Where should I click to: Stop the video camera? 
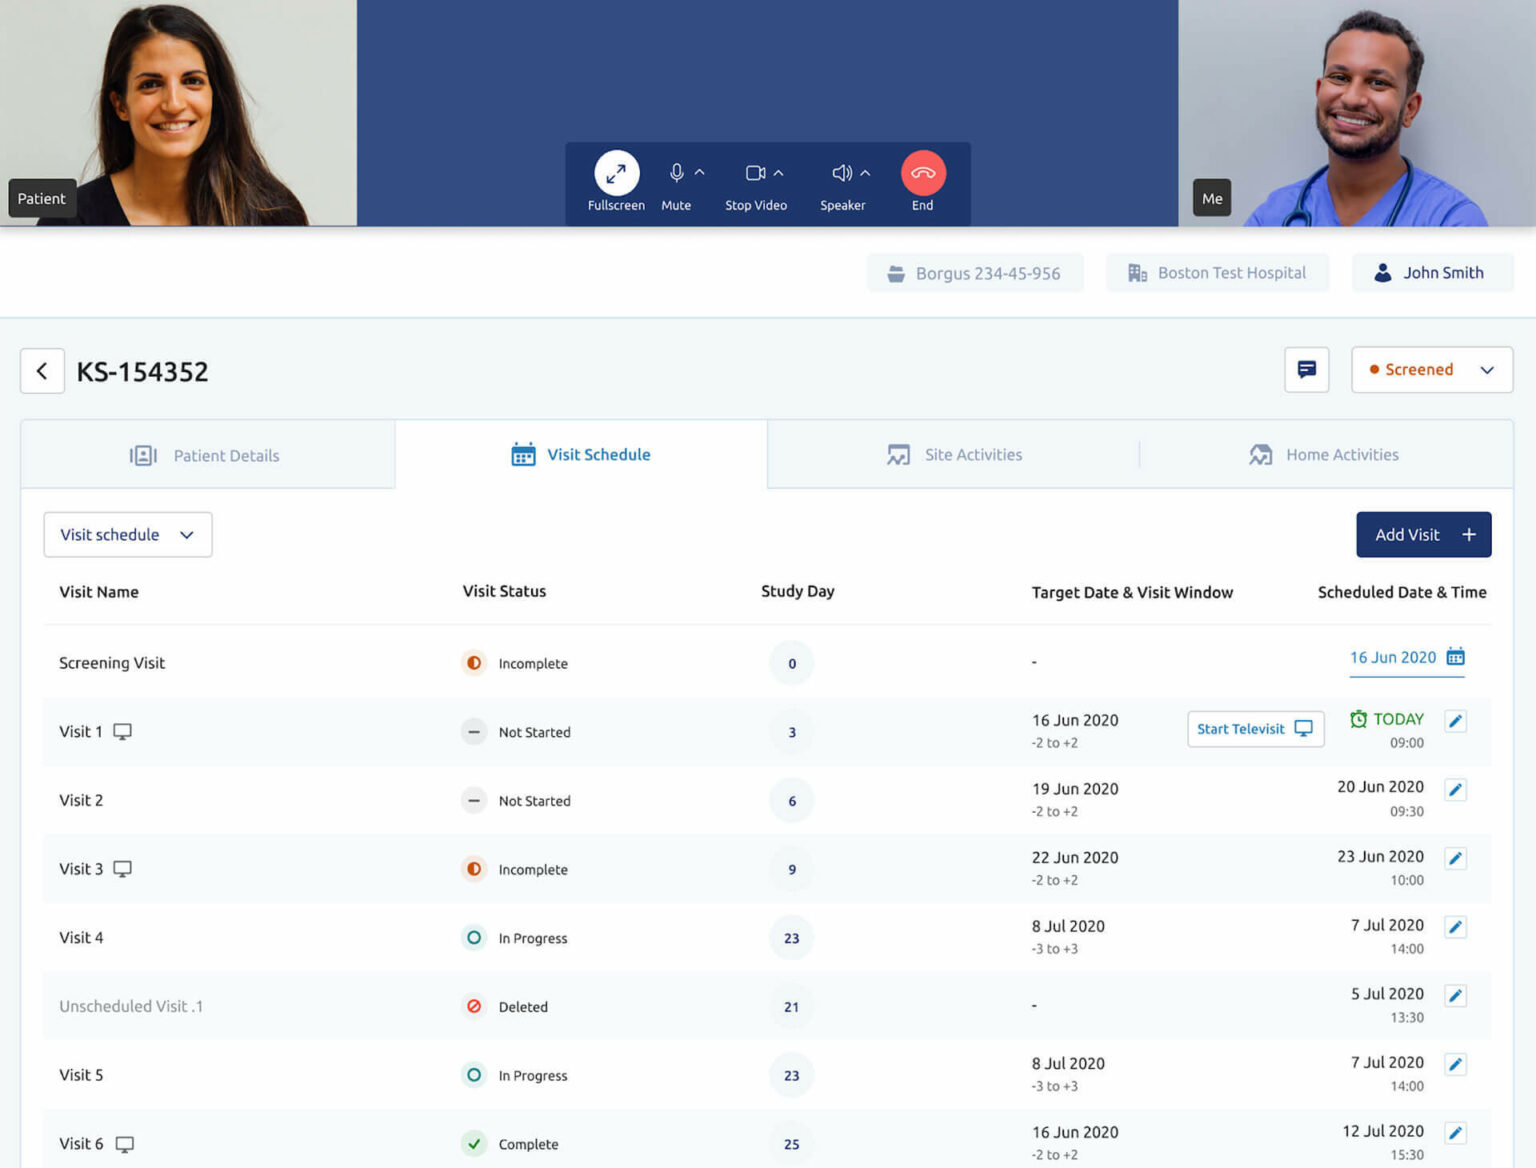755,174
